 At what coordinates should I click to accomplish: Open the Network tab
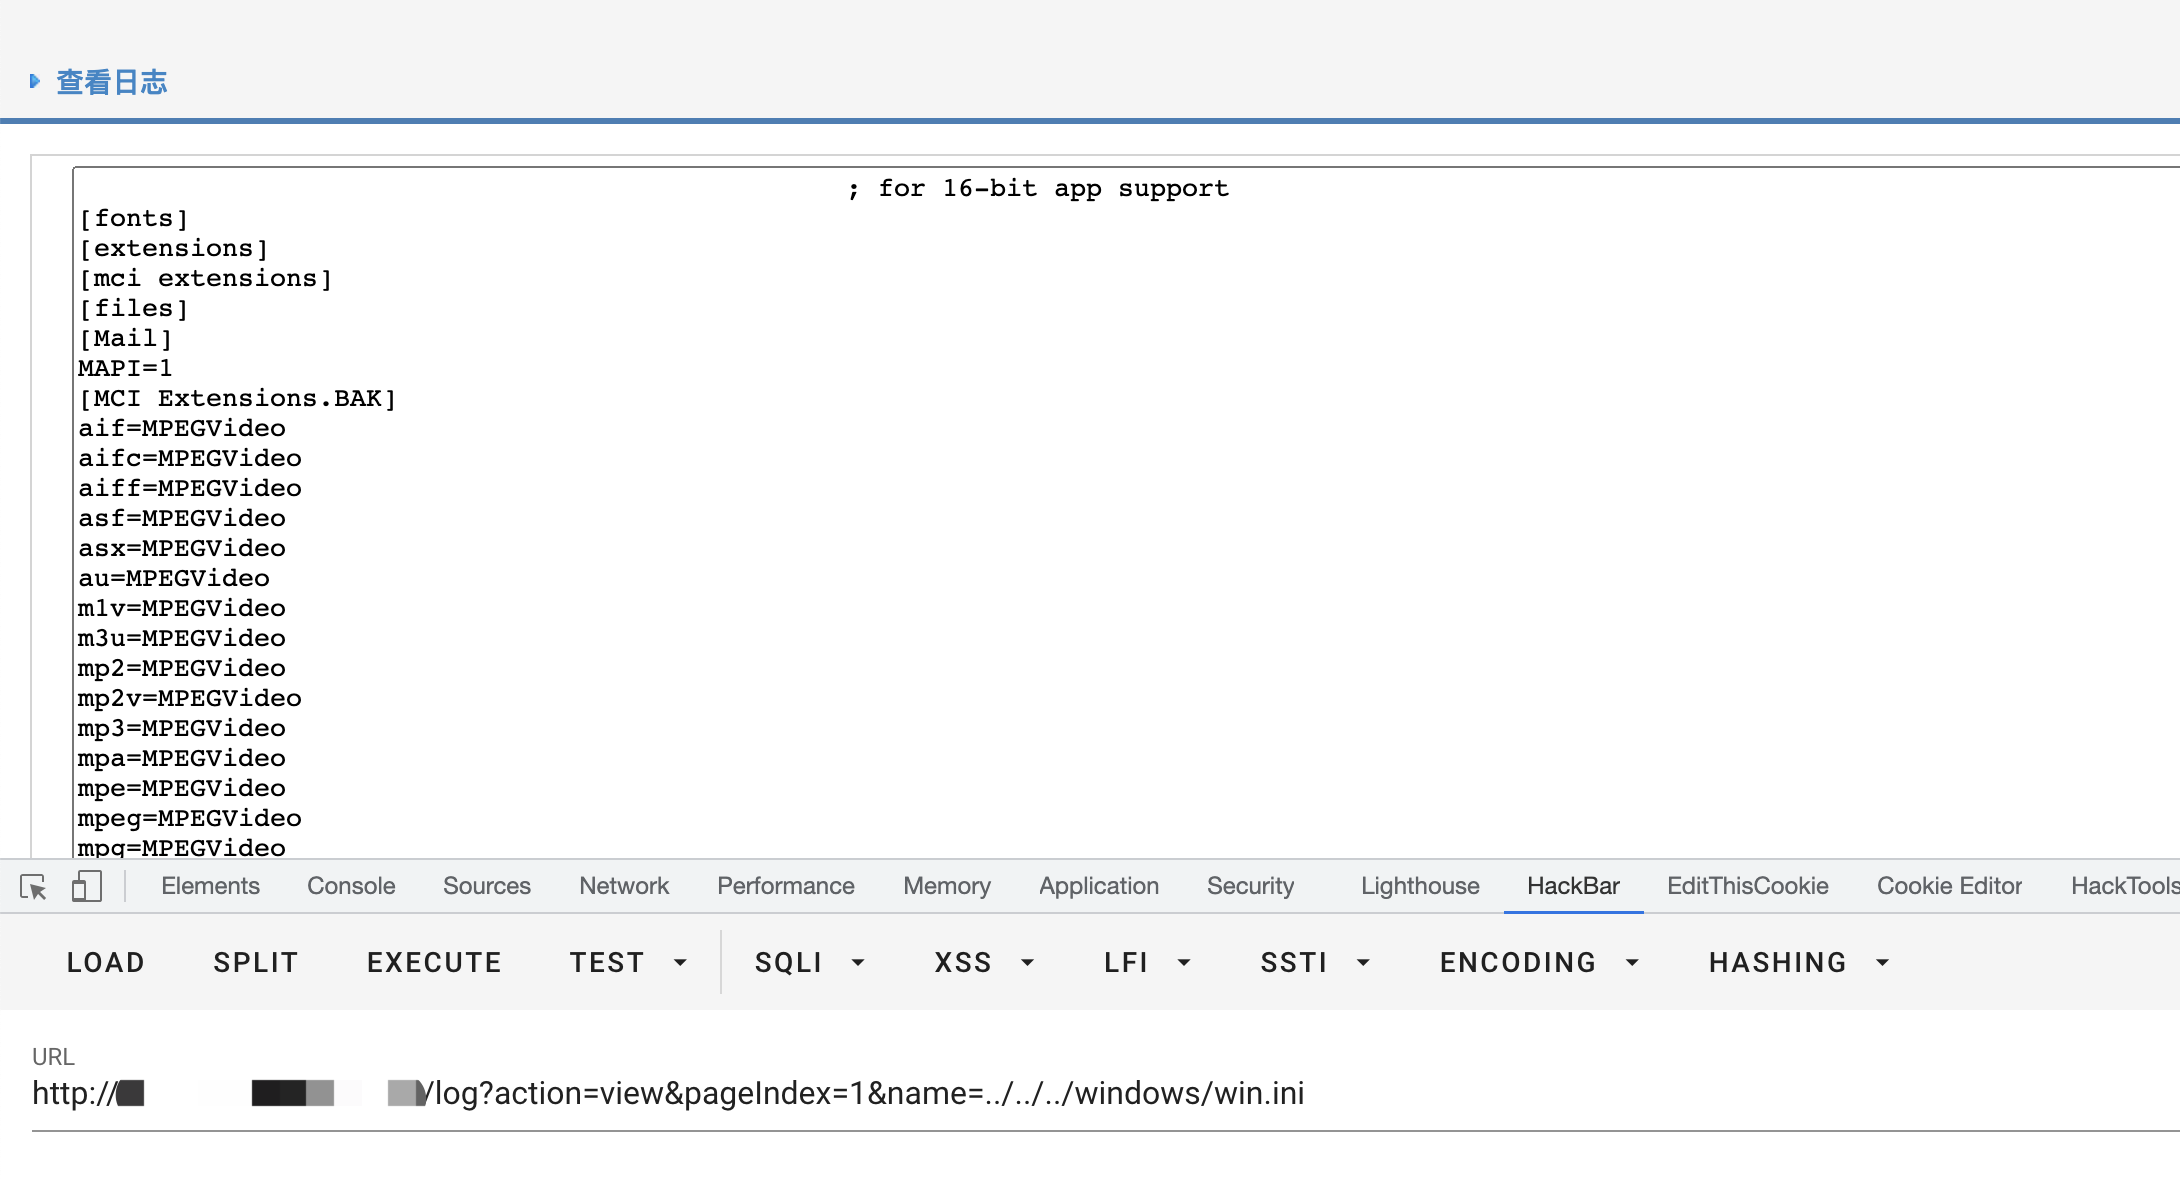click(624, 886)
